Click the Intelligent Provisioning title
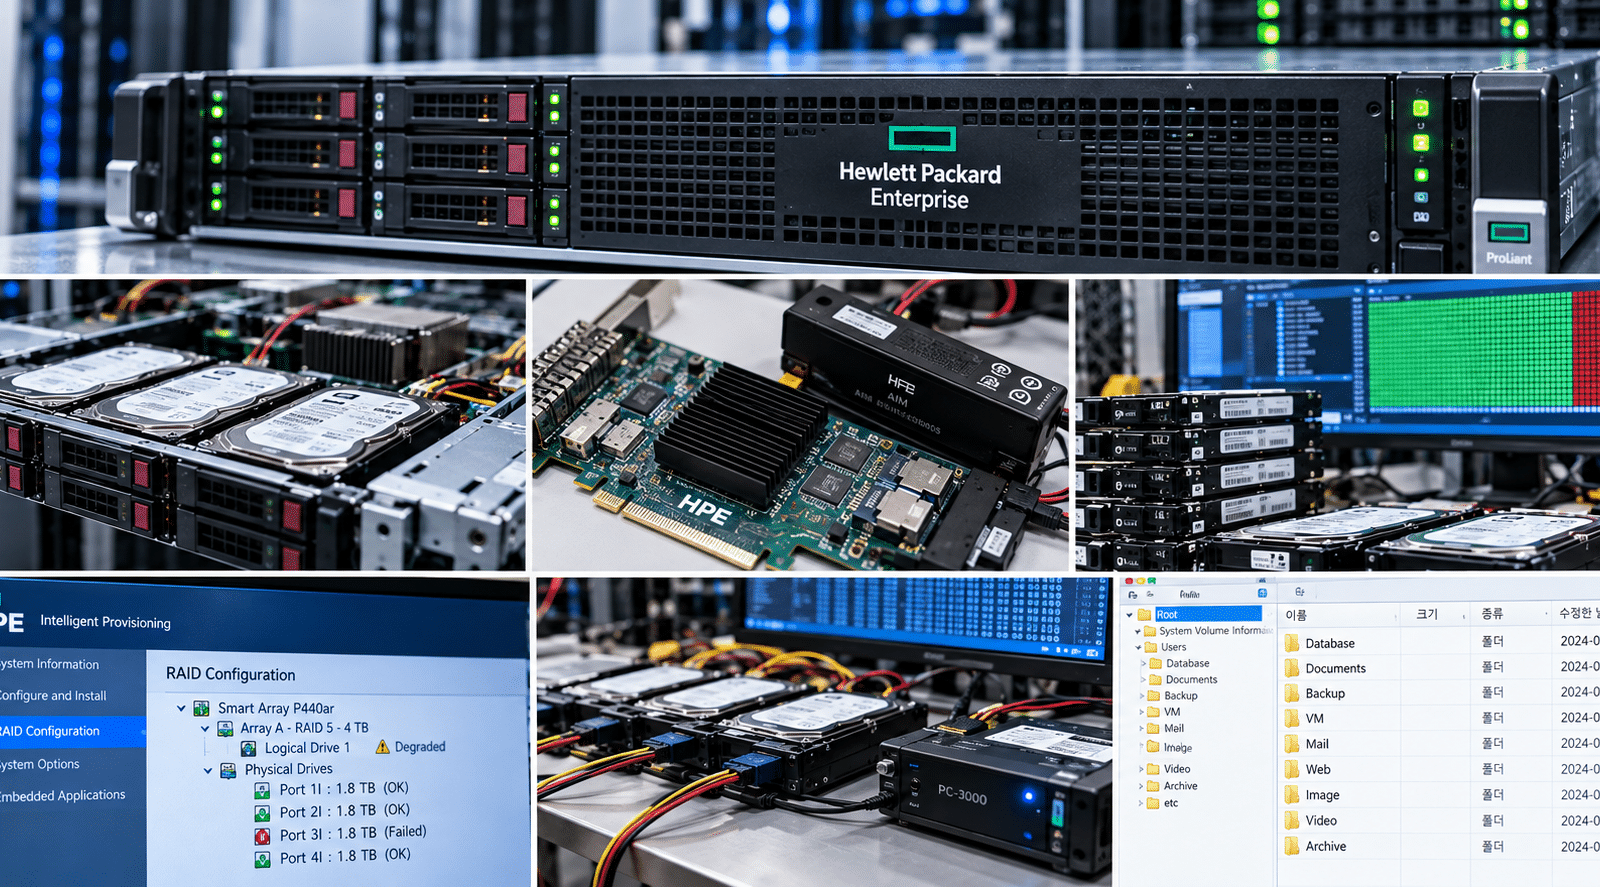Viewport: 1600px width, 887px height. [105, 622]
